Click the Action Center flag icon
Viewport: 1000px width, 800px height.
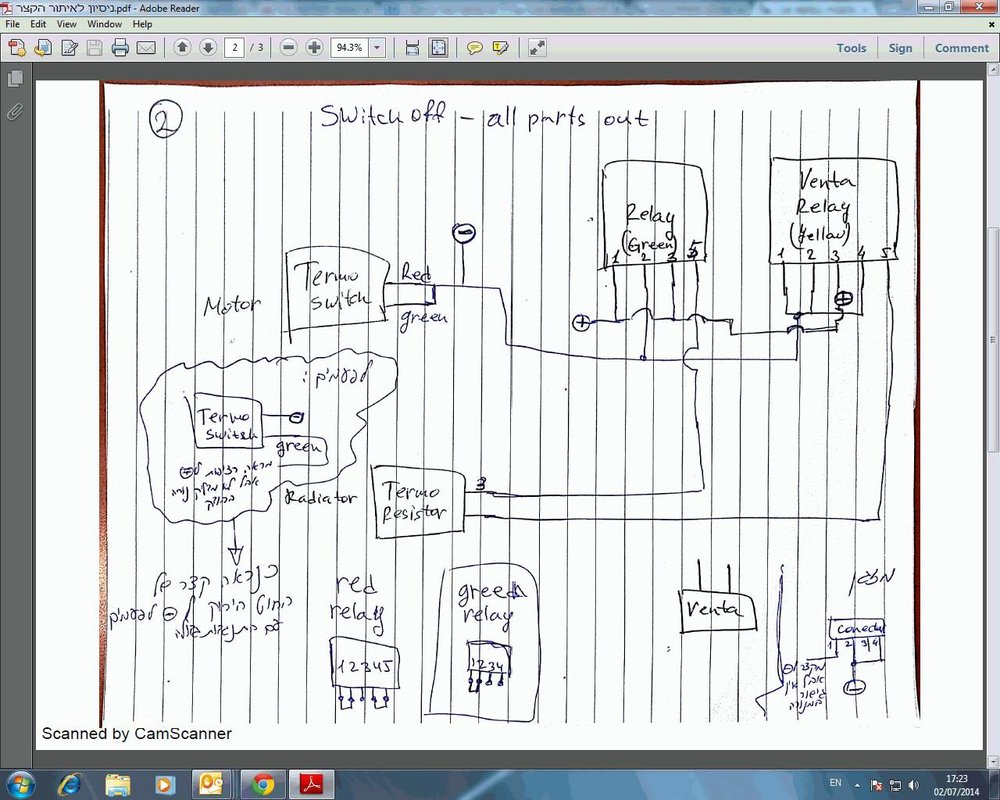coord(877,785)
